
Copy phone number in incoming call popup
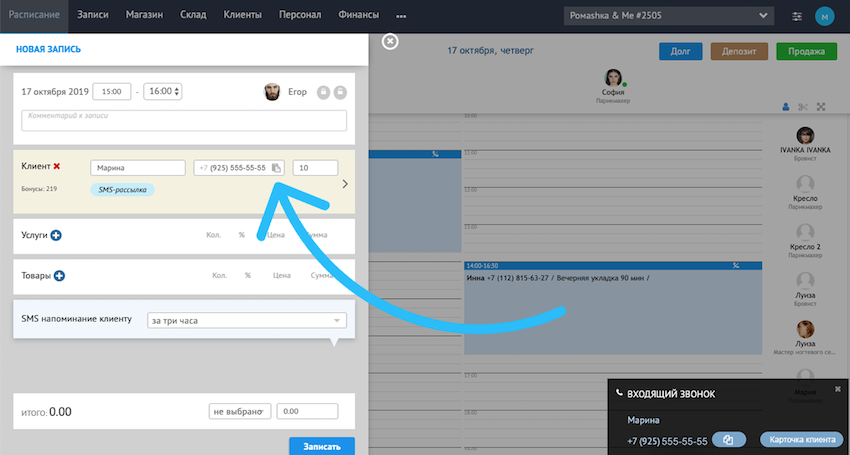729,440
